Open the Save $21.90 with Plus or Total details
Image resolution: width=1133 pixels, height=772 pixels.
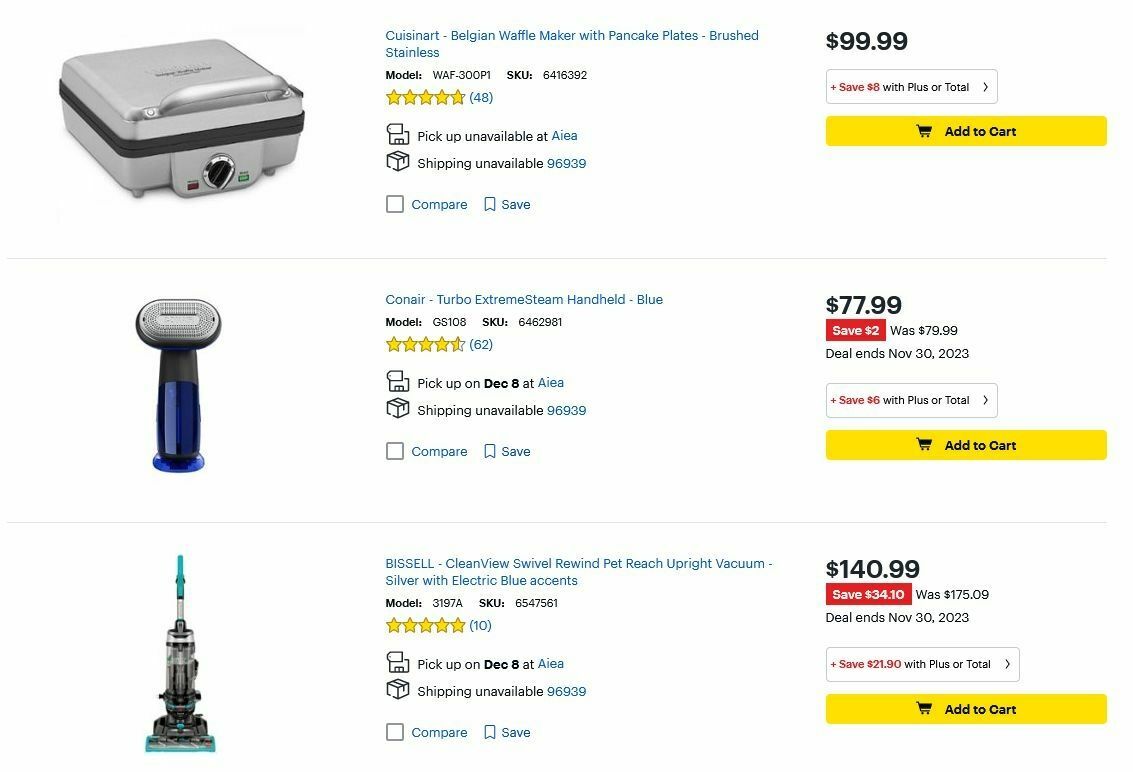coord(921,664)
